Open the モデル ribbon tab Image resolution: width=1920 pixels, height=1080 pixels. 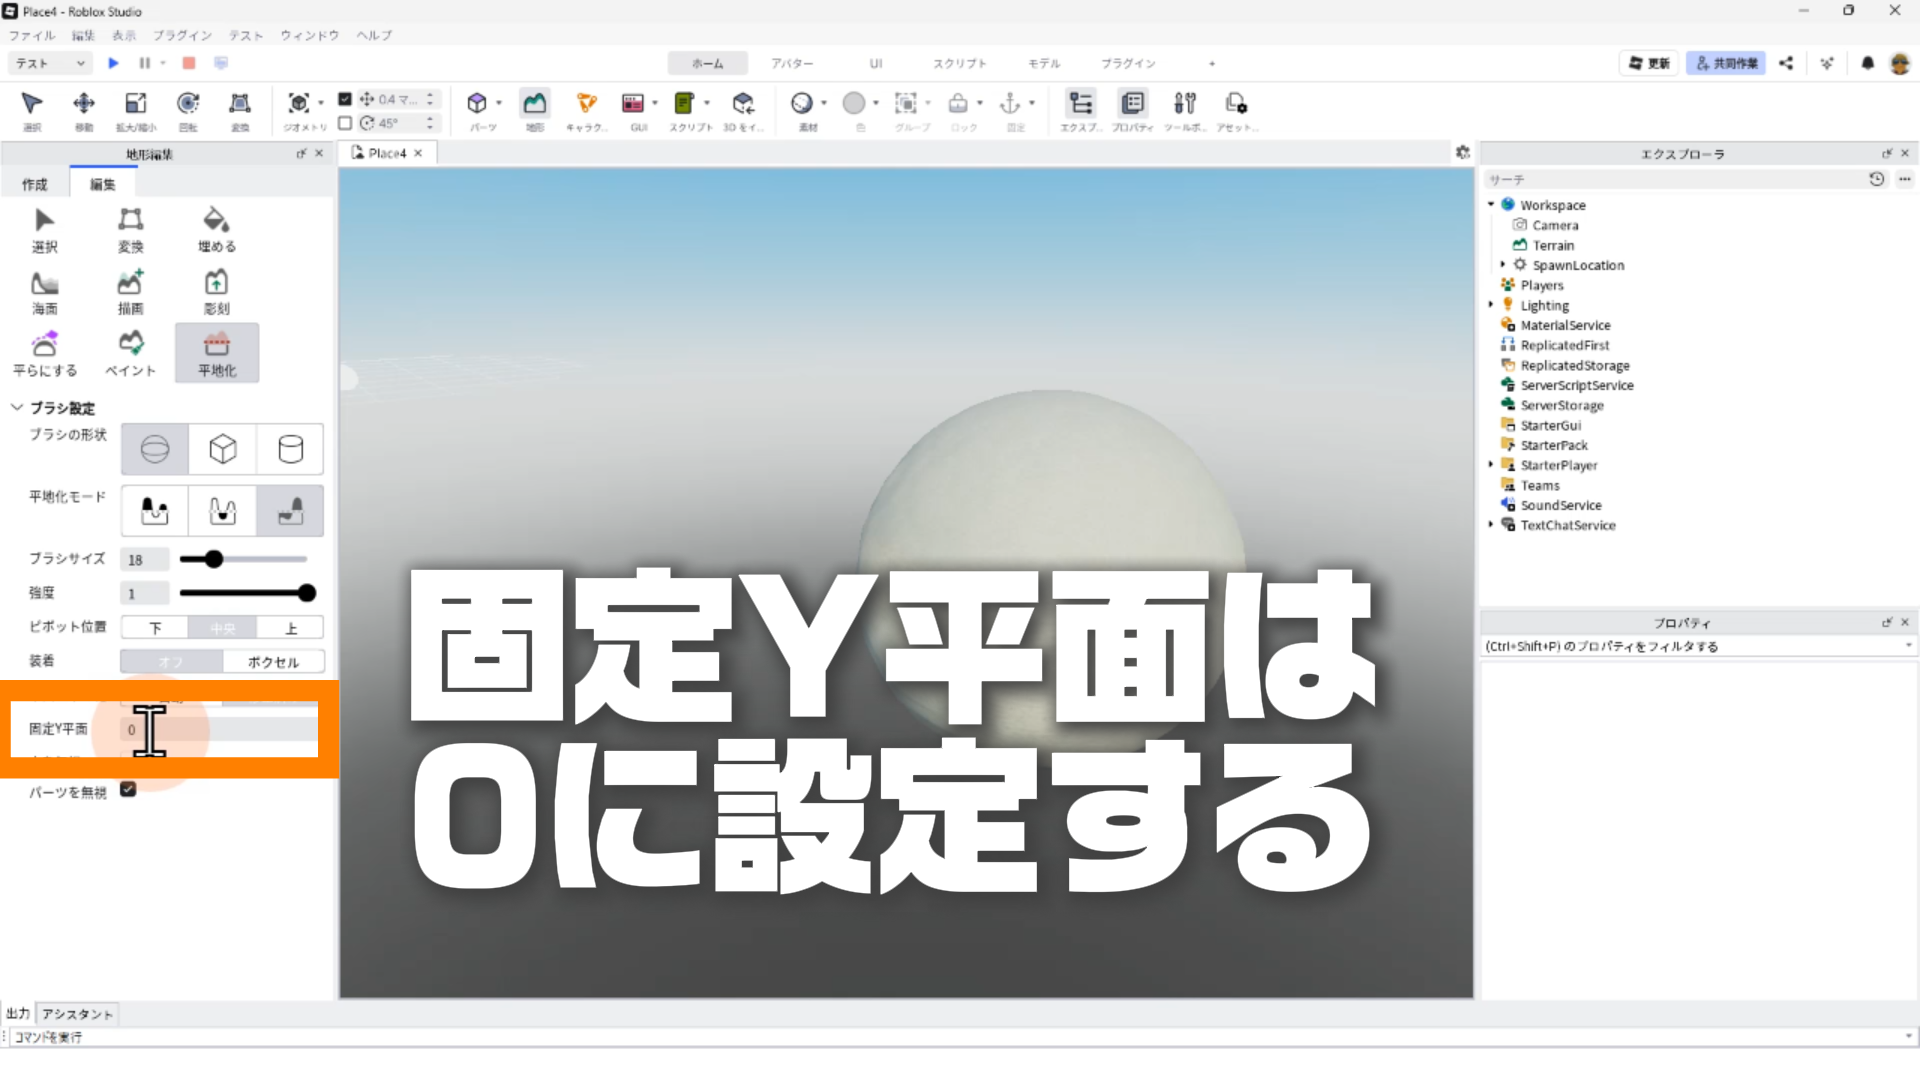pos(1044,63)
